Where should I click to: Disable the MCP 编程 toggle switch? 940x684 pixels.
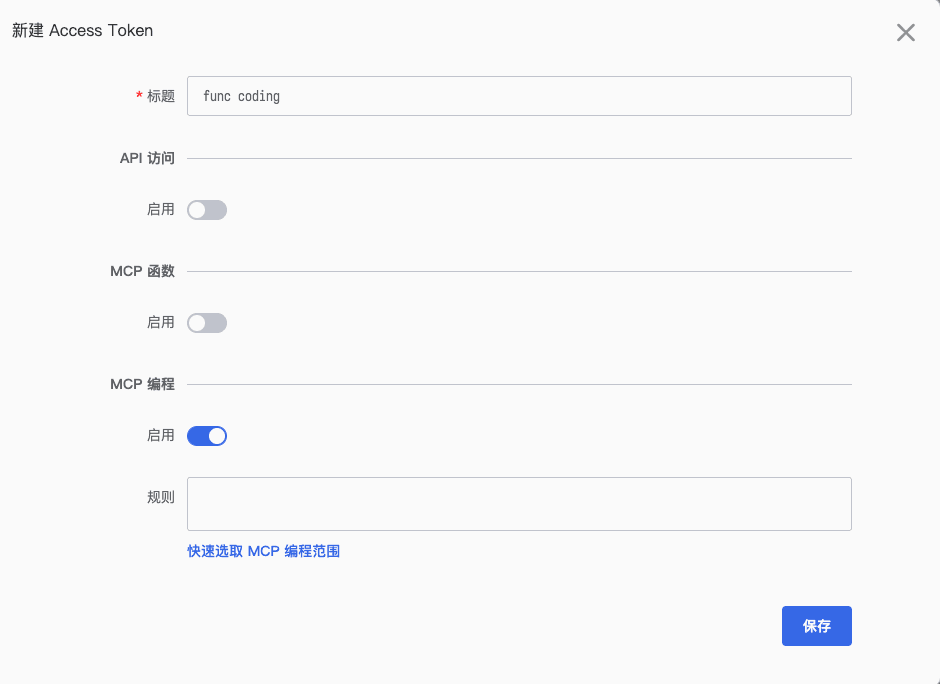click(x=207, y=436)
